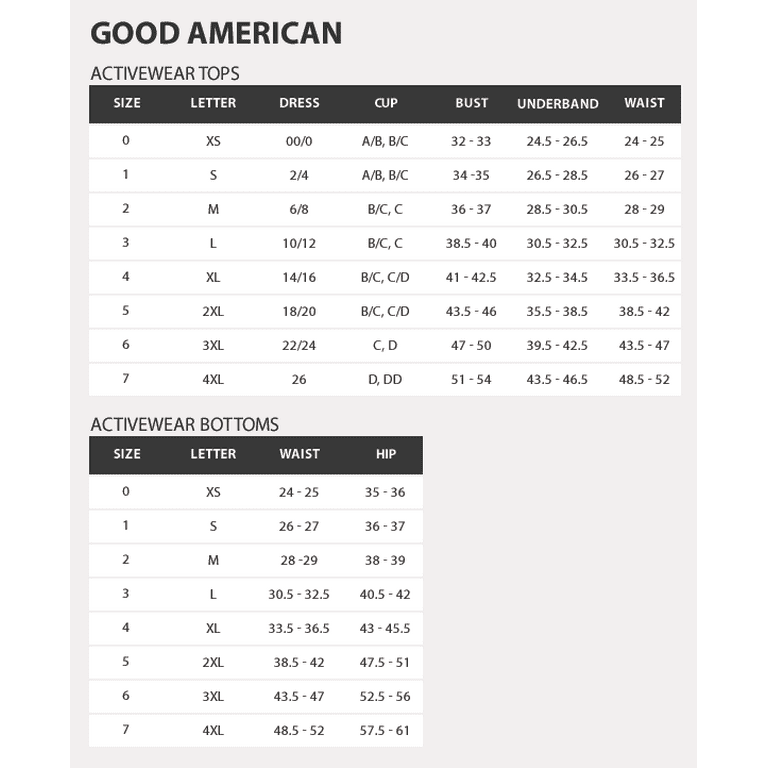Screen dimensions: 768x768
Task: Select the ACTIVEWEAR BOTTOMS section title
Action: 184,424
